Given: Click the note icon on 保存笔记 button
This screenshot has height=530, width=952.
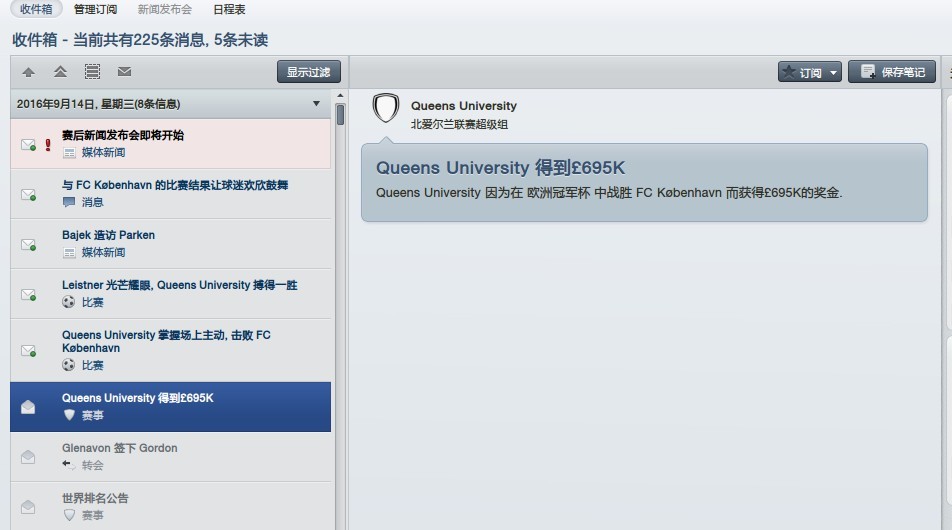Looking at the screenshot, I should pyautogui.click(x=868, y=72).
